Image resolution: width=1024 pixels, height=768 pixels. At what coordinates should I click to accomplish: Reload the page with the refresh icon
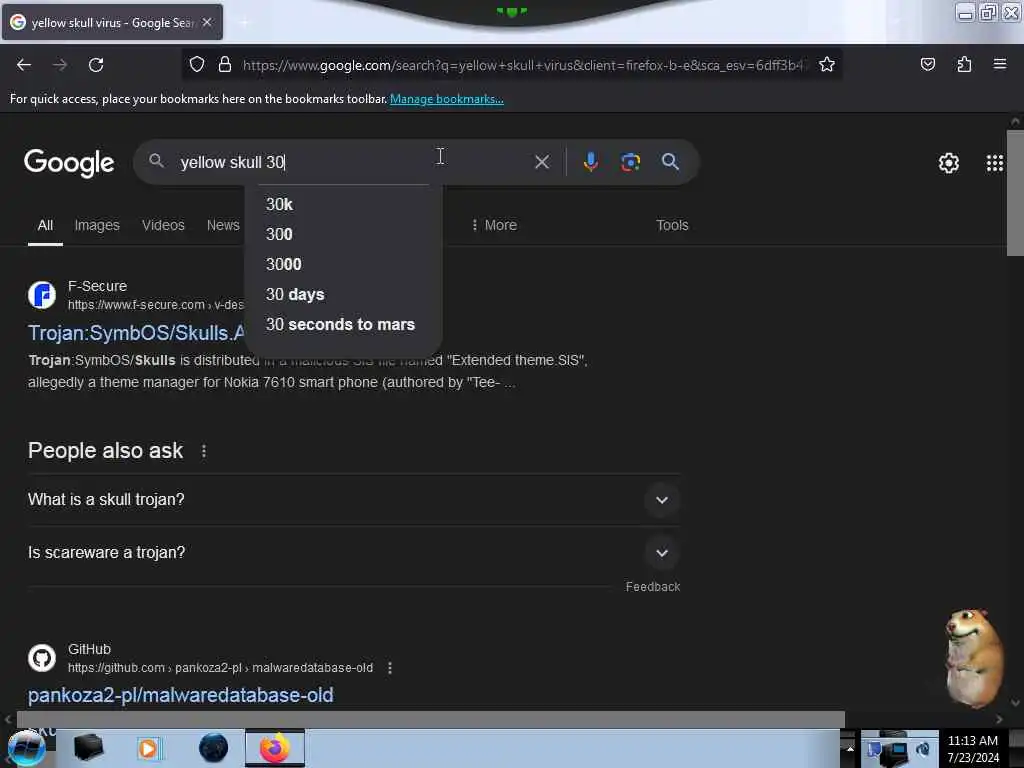click(96, 65)
